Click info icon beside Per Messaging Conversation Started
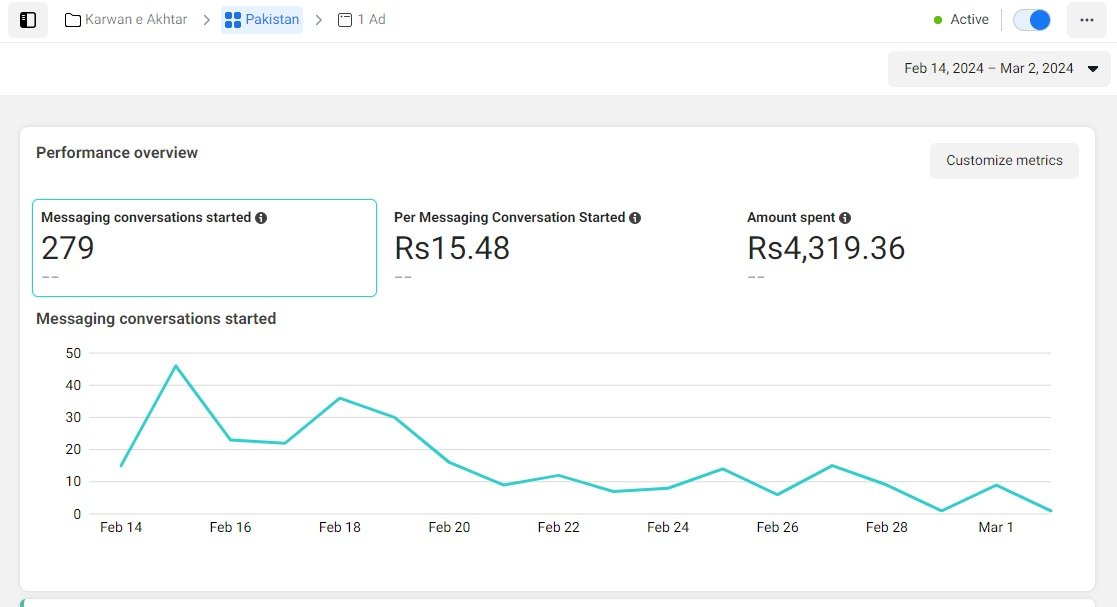This screenshot has height=607, width=1117. point(635,218)
